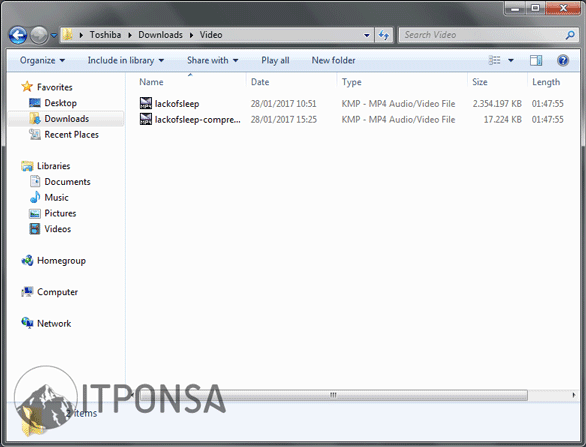Click the 2.354.197 KB size cell

(x=497, y=104)
